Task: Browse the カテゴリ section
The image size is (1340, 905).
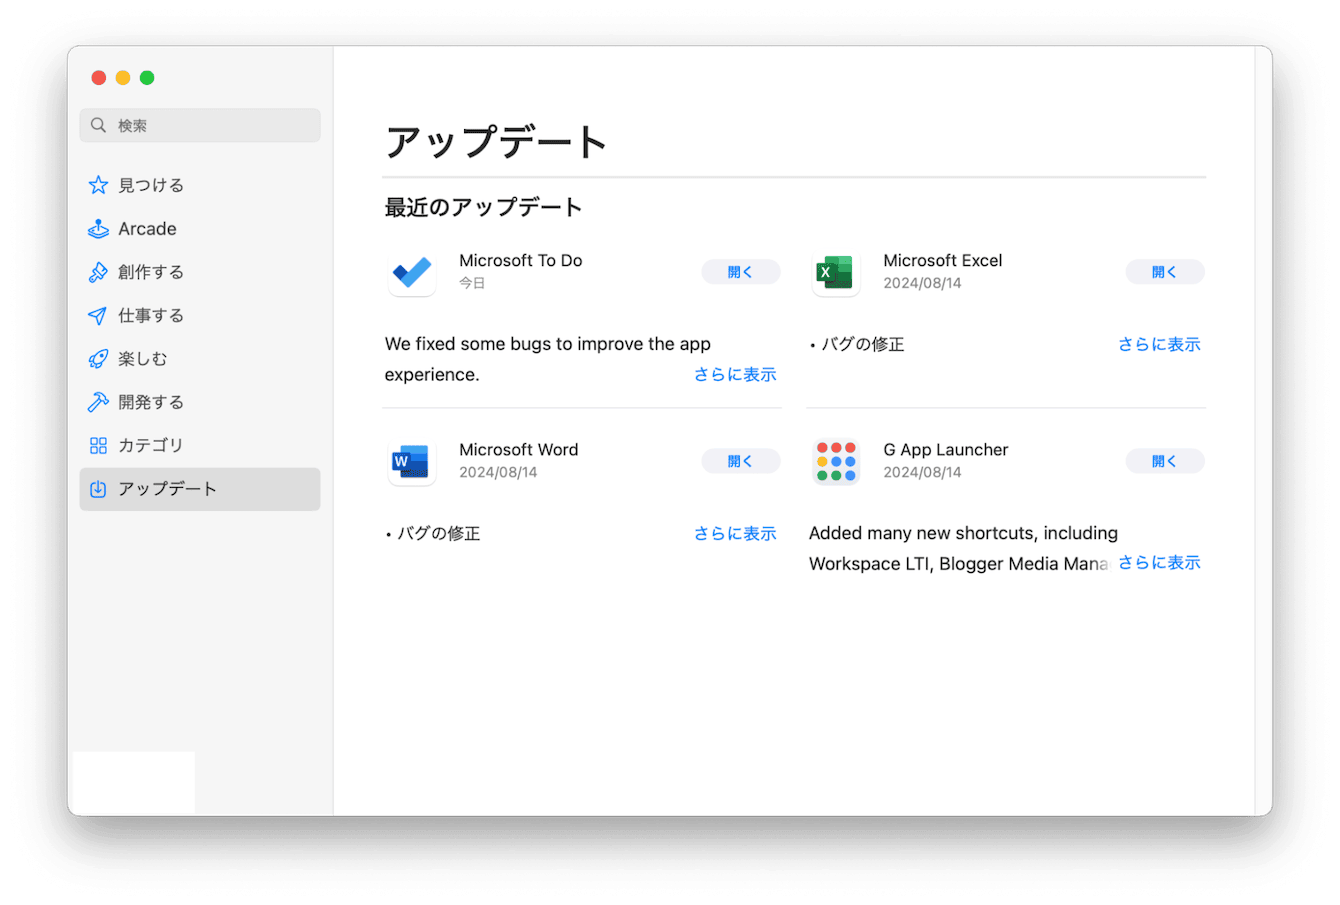Action: point(200,445)
